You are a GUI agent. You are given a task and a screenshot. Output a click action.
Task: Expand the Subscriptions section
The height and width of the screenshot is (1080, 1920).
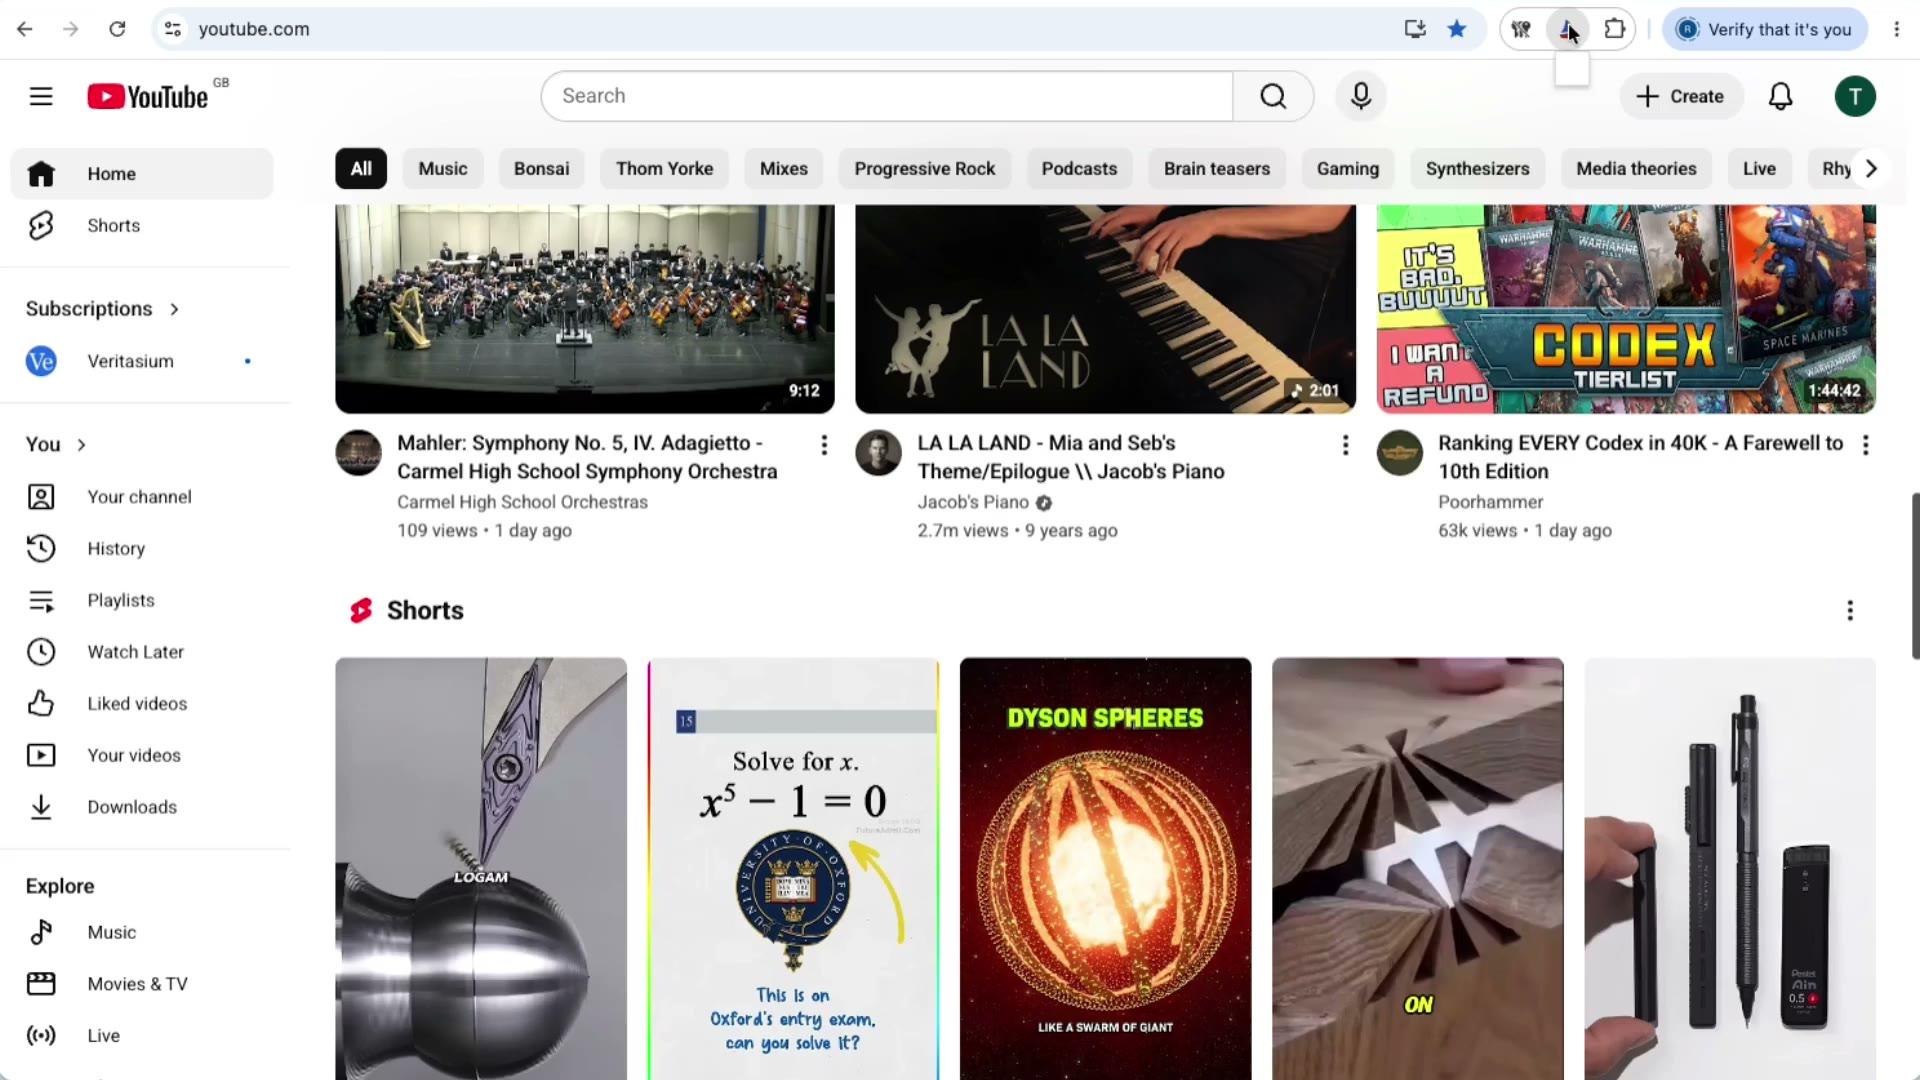(102, 309)
